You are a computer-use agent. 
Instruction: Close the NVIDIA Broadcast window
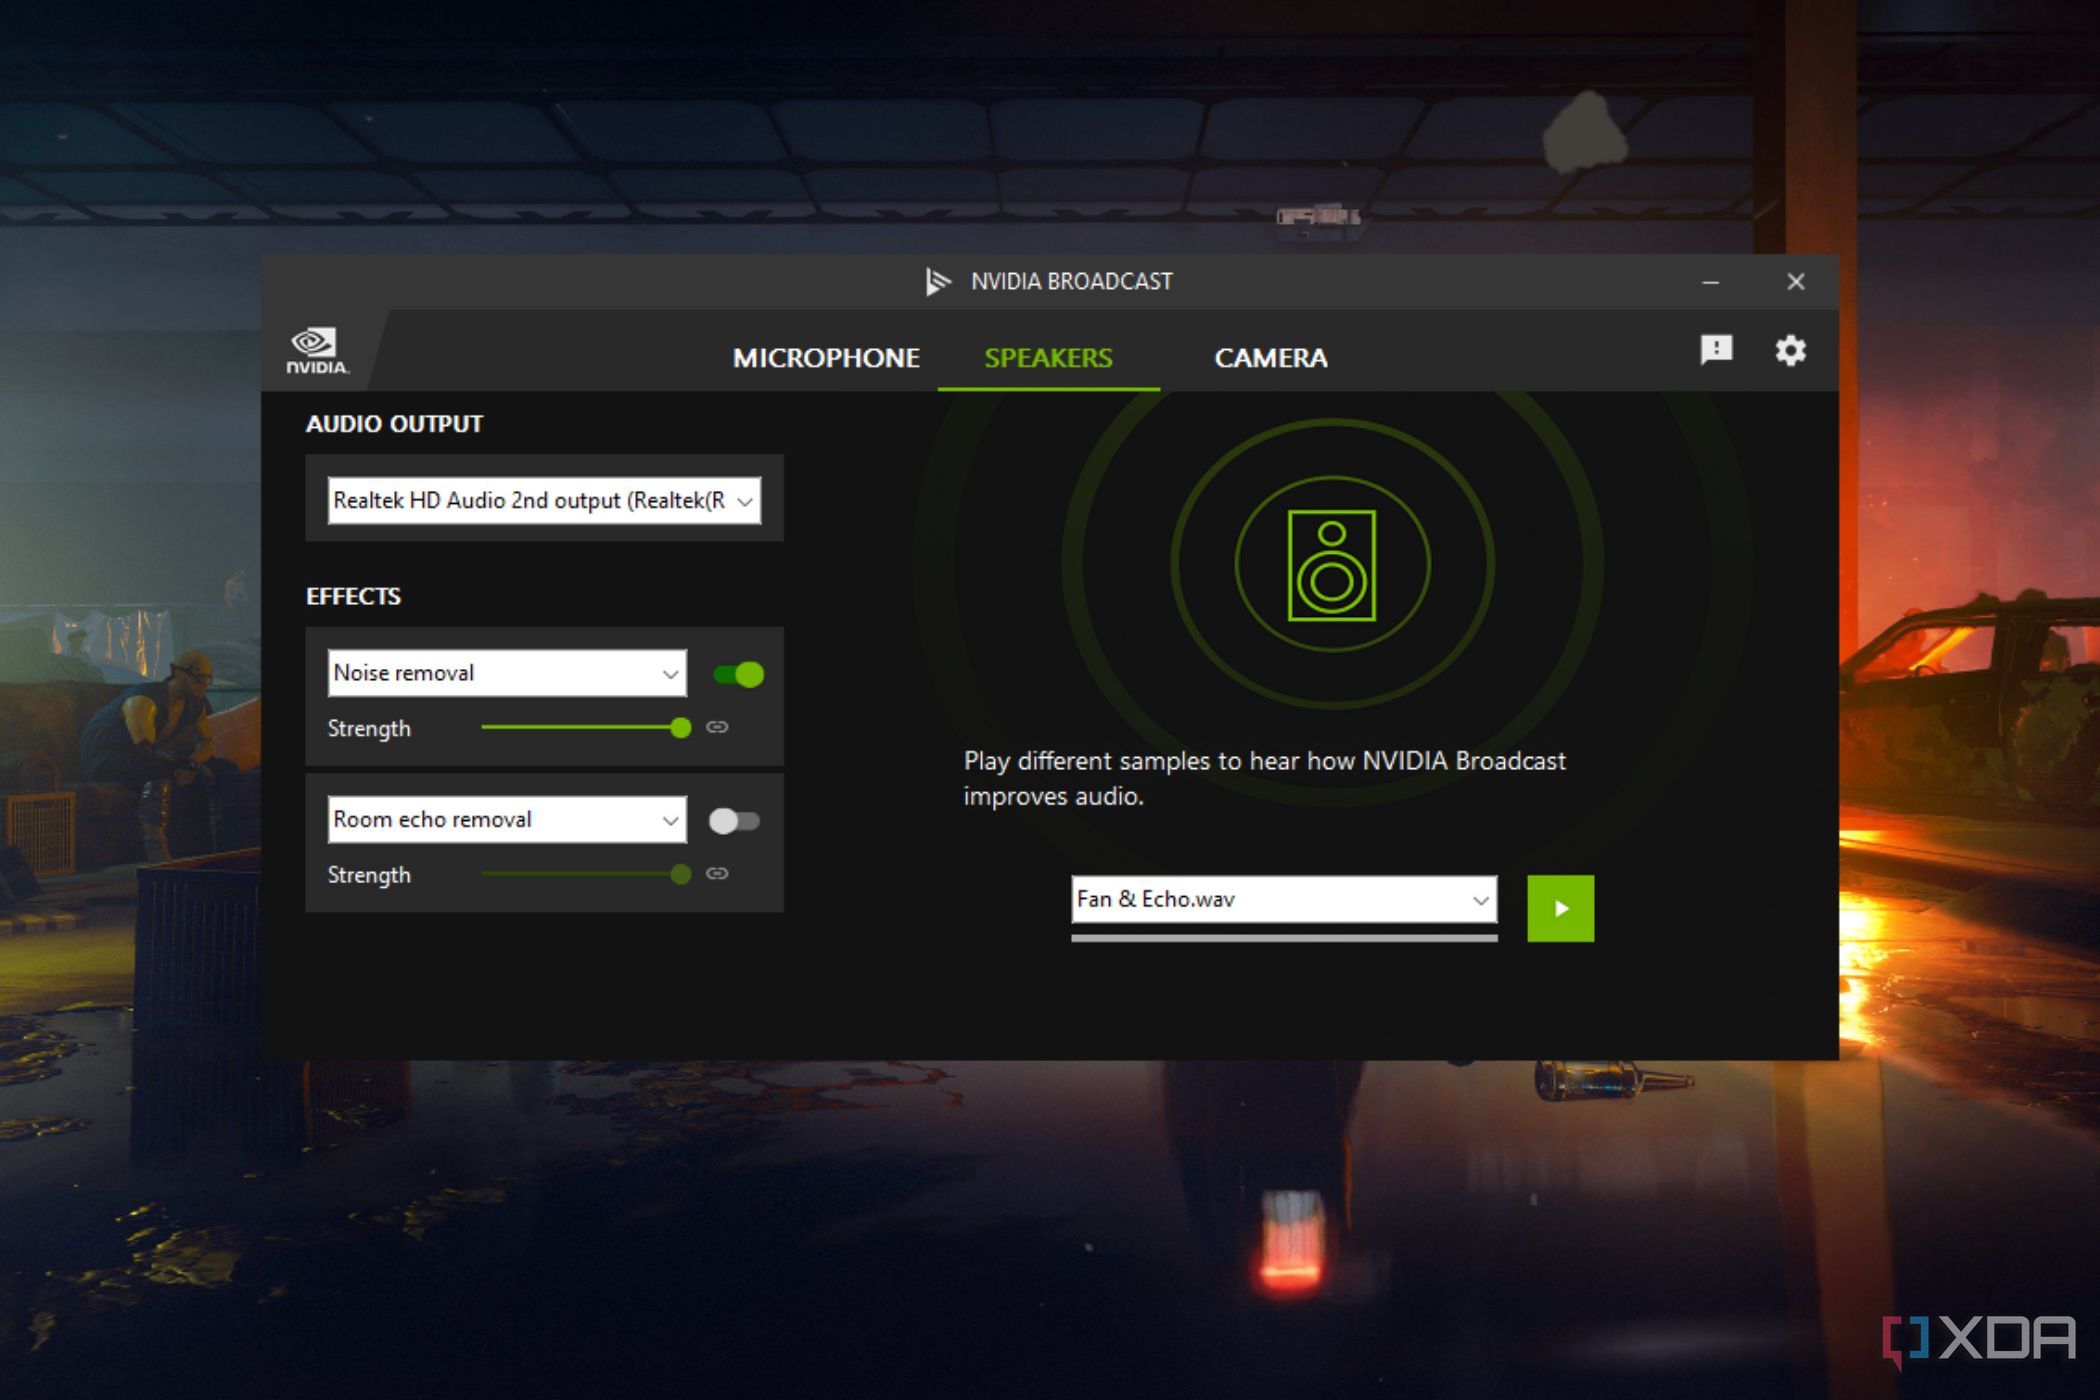[x=1796, y=282]
